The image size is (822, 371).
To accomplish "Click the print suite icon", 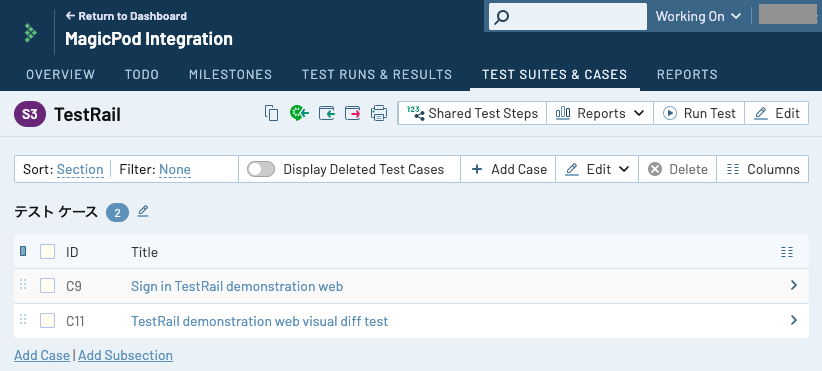I will tap(379, 113).
